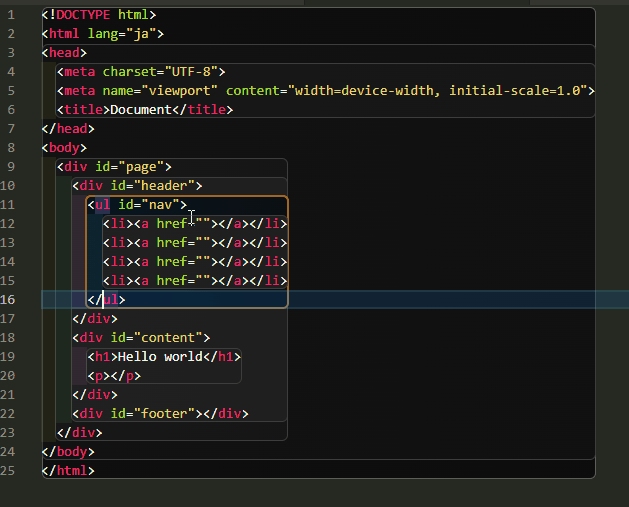
Task: Click the word Document inside title tag
Action: [140, 109]
